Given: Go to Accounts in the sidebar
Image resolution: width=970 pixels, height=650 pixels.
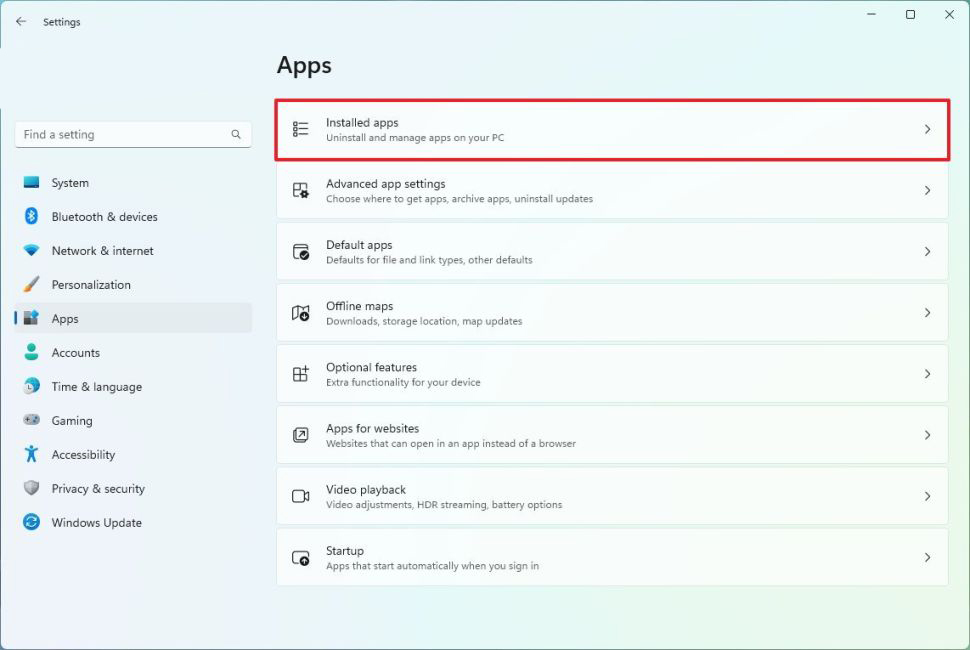Looking at the screenshot, I should point(75,353).
